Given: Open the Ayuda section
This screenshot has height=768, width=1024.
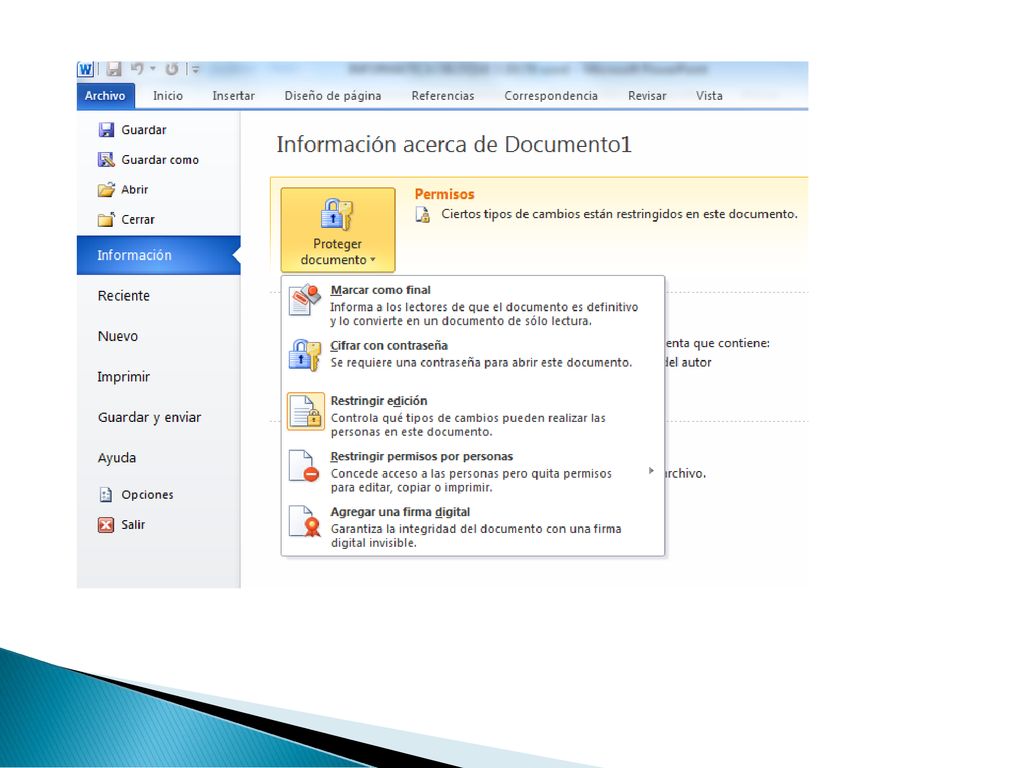Looking at the screenshot, I should [x=117, y=458].
